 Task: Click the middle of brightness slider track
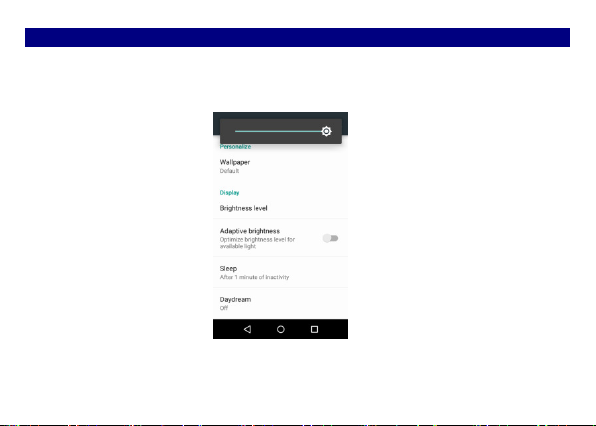pyautogui.click(x=278, y=131)
